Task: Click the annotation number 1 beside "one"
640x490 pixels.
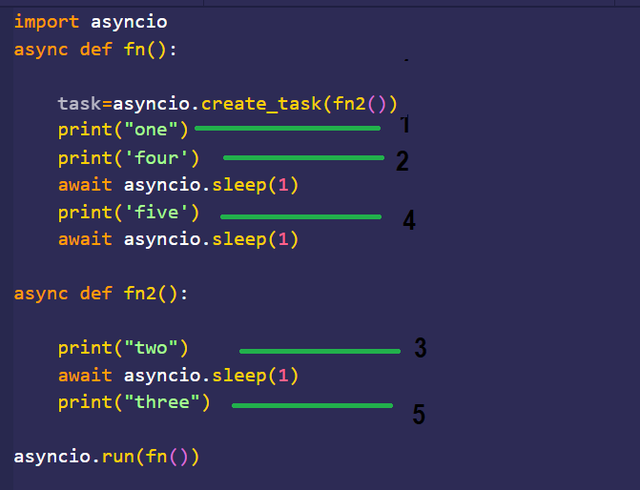Action: click(405, 124)
